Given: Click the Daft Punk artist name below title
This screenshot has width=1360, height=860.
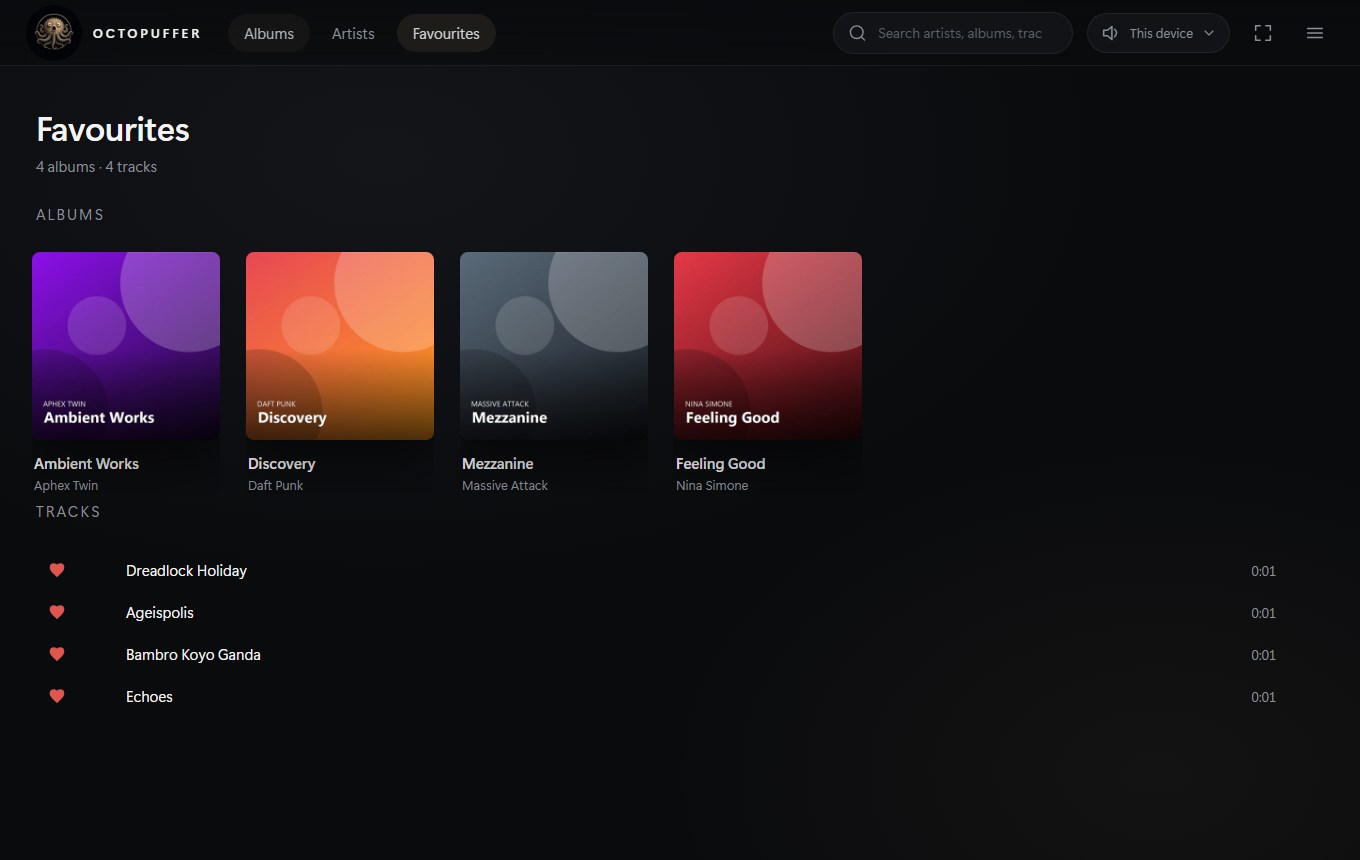Looking at the screenshot, I should coord(275,486).
